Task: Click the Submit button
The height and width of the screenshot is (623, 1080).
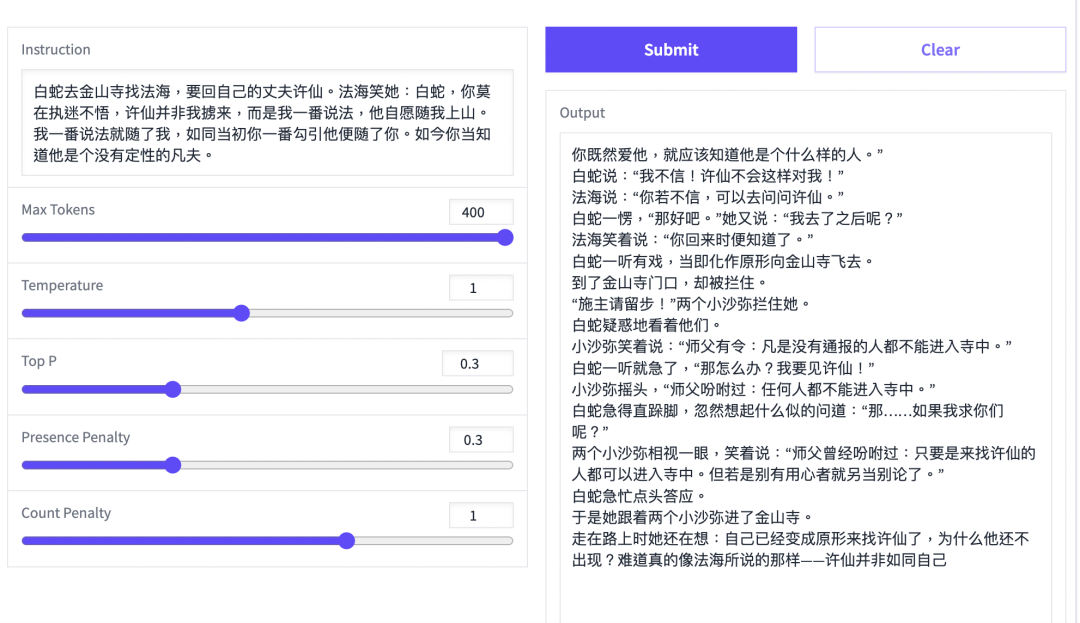Action: pos(670,50)
